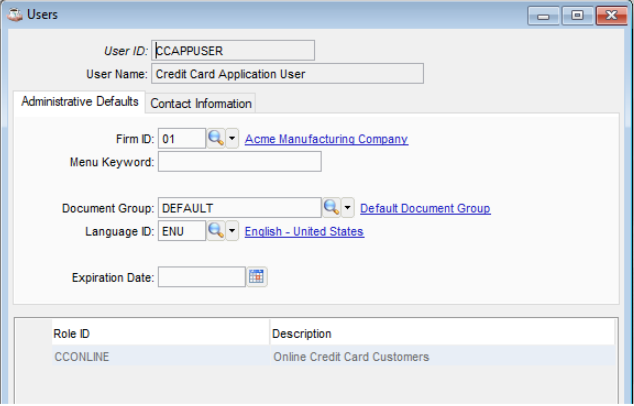
Task: Expand the Firm ID dropdown arrow
Action: 233,139
